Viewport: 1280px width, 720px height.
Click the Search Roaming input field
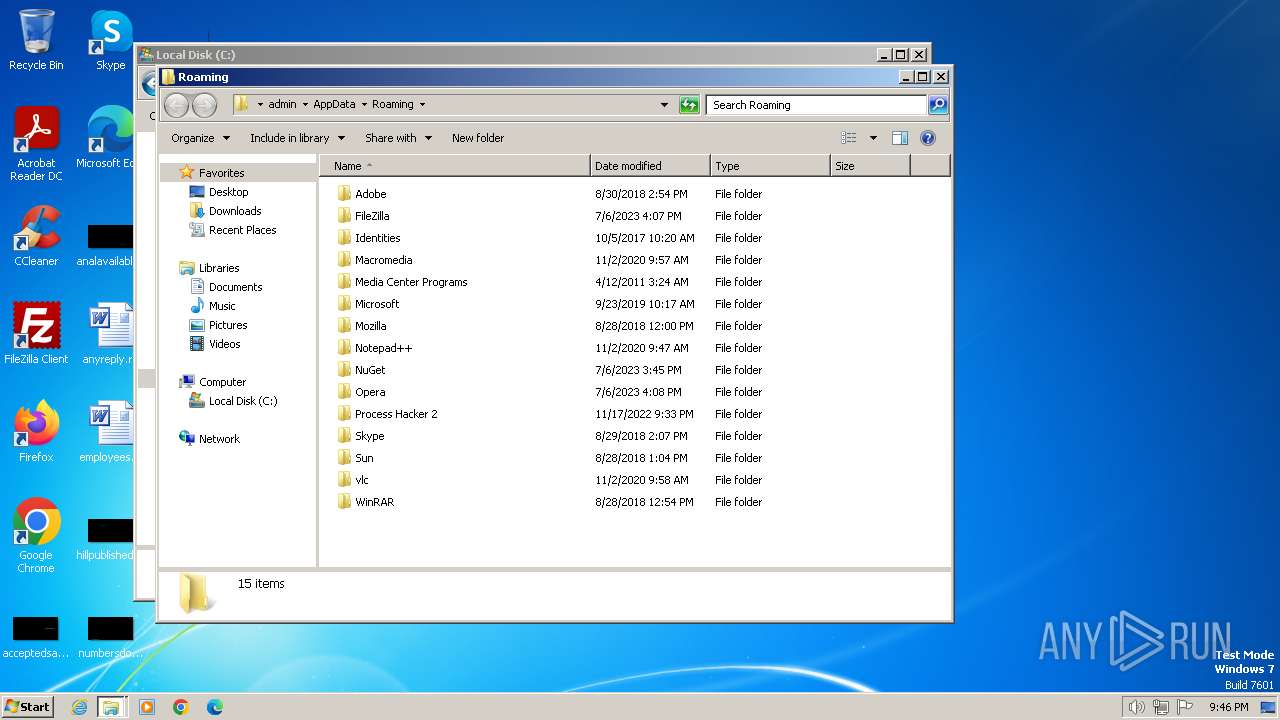click(816, 104)
